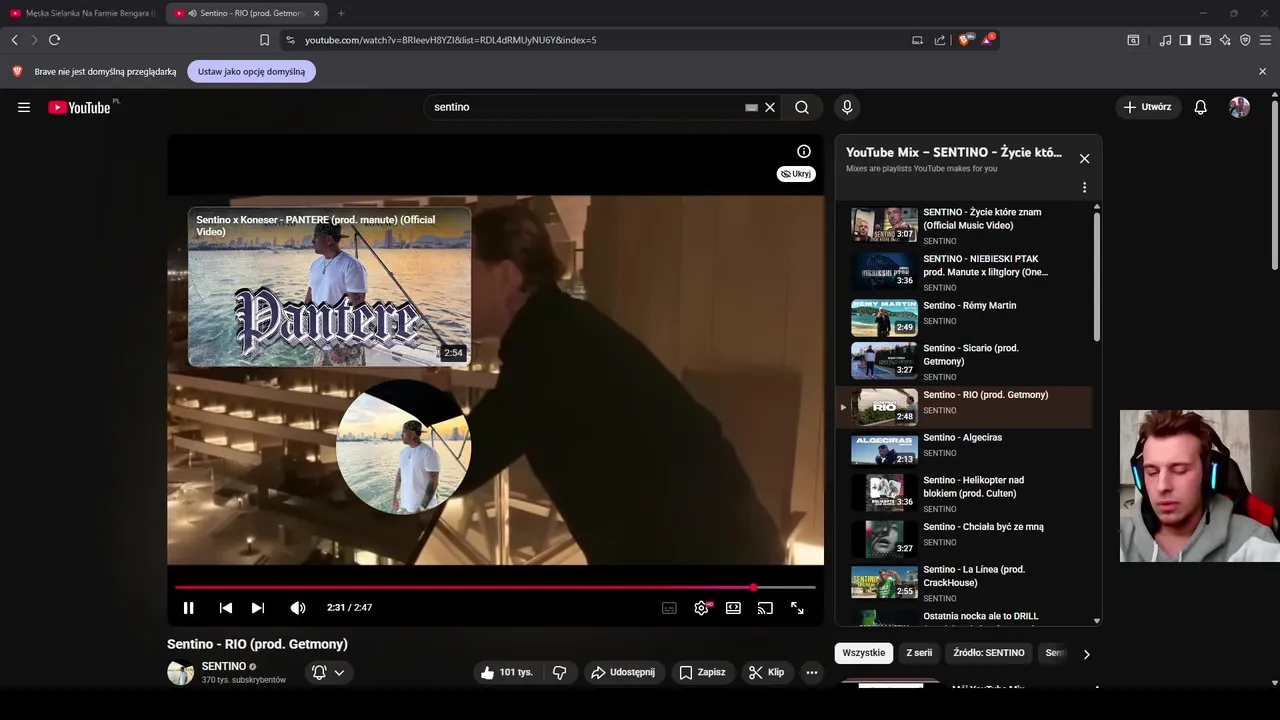The height and width of the screenshot is (720, 1280).
Task: Hide the end-screen cards with Ukryj
Action: pyautogui.click(x=796, y=174)
